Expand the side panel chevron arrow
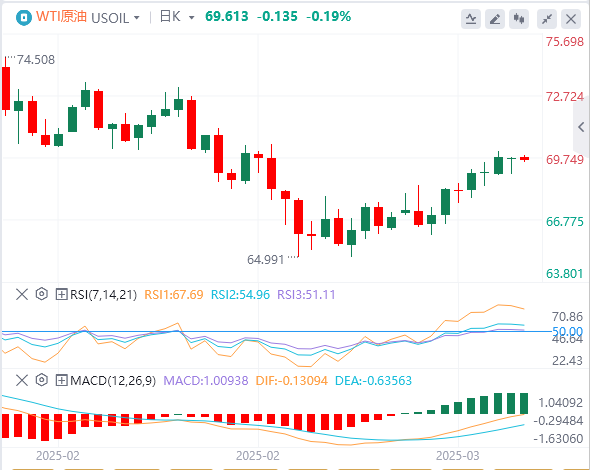This screenshot has width=590, height=470. pos(581,127)
